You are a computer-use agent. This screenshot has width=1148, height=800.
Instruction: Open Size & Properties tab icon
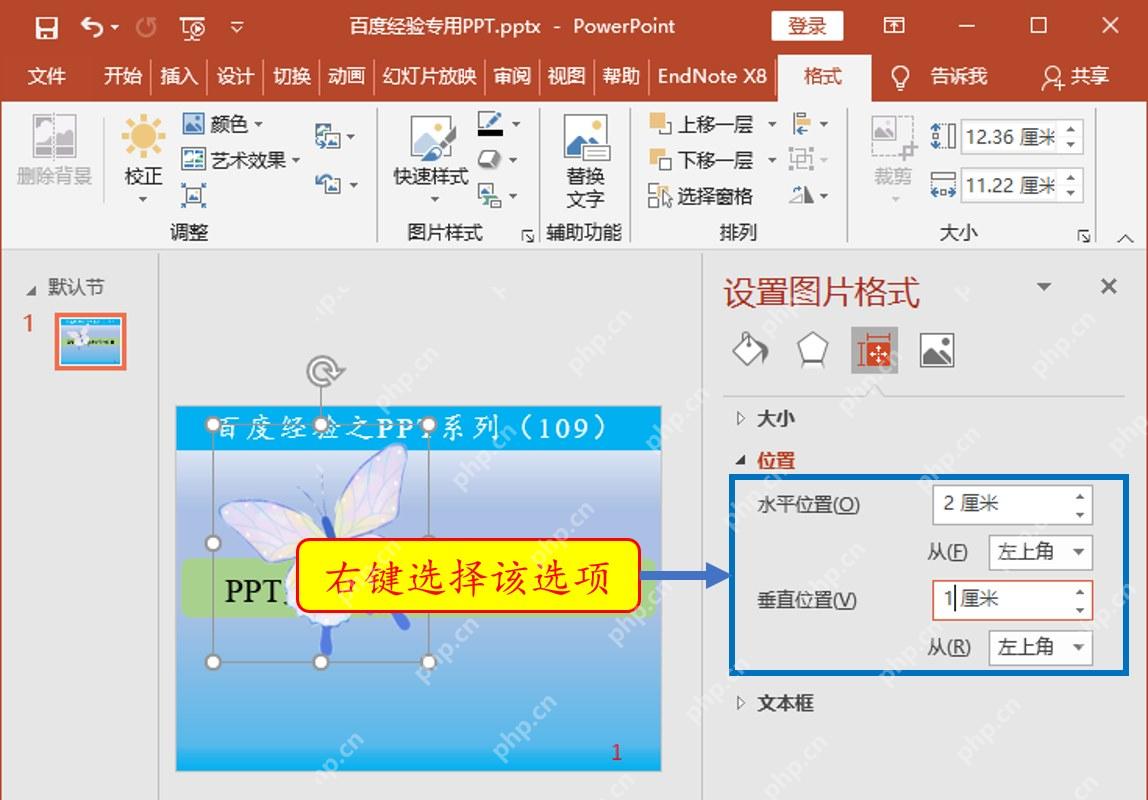click(874, 350)
